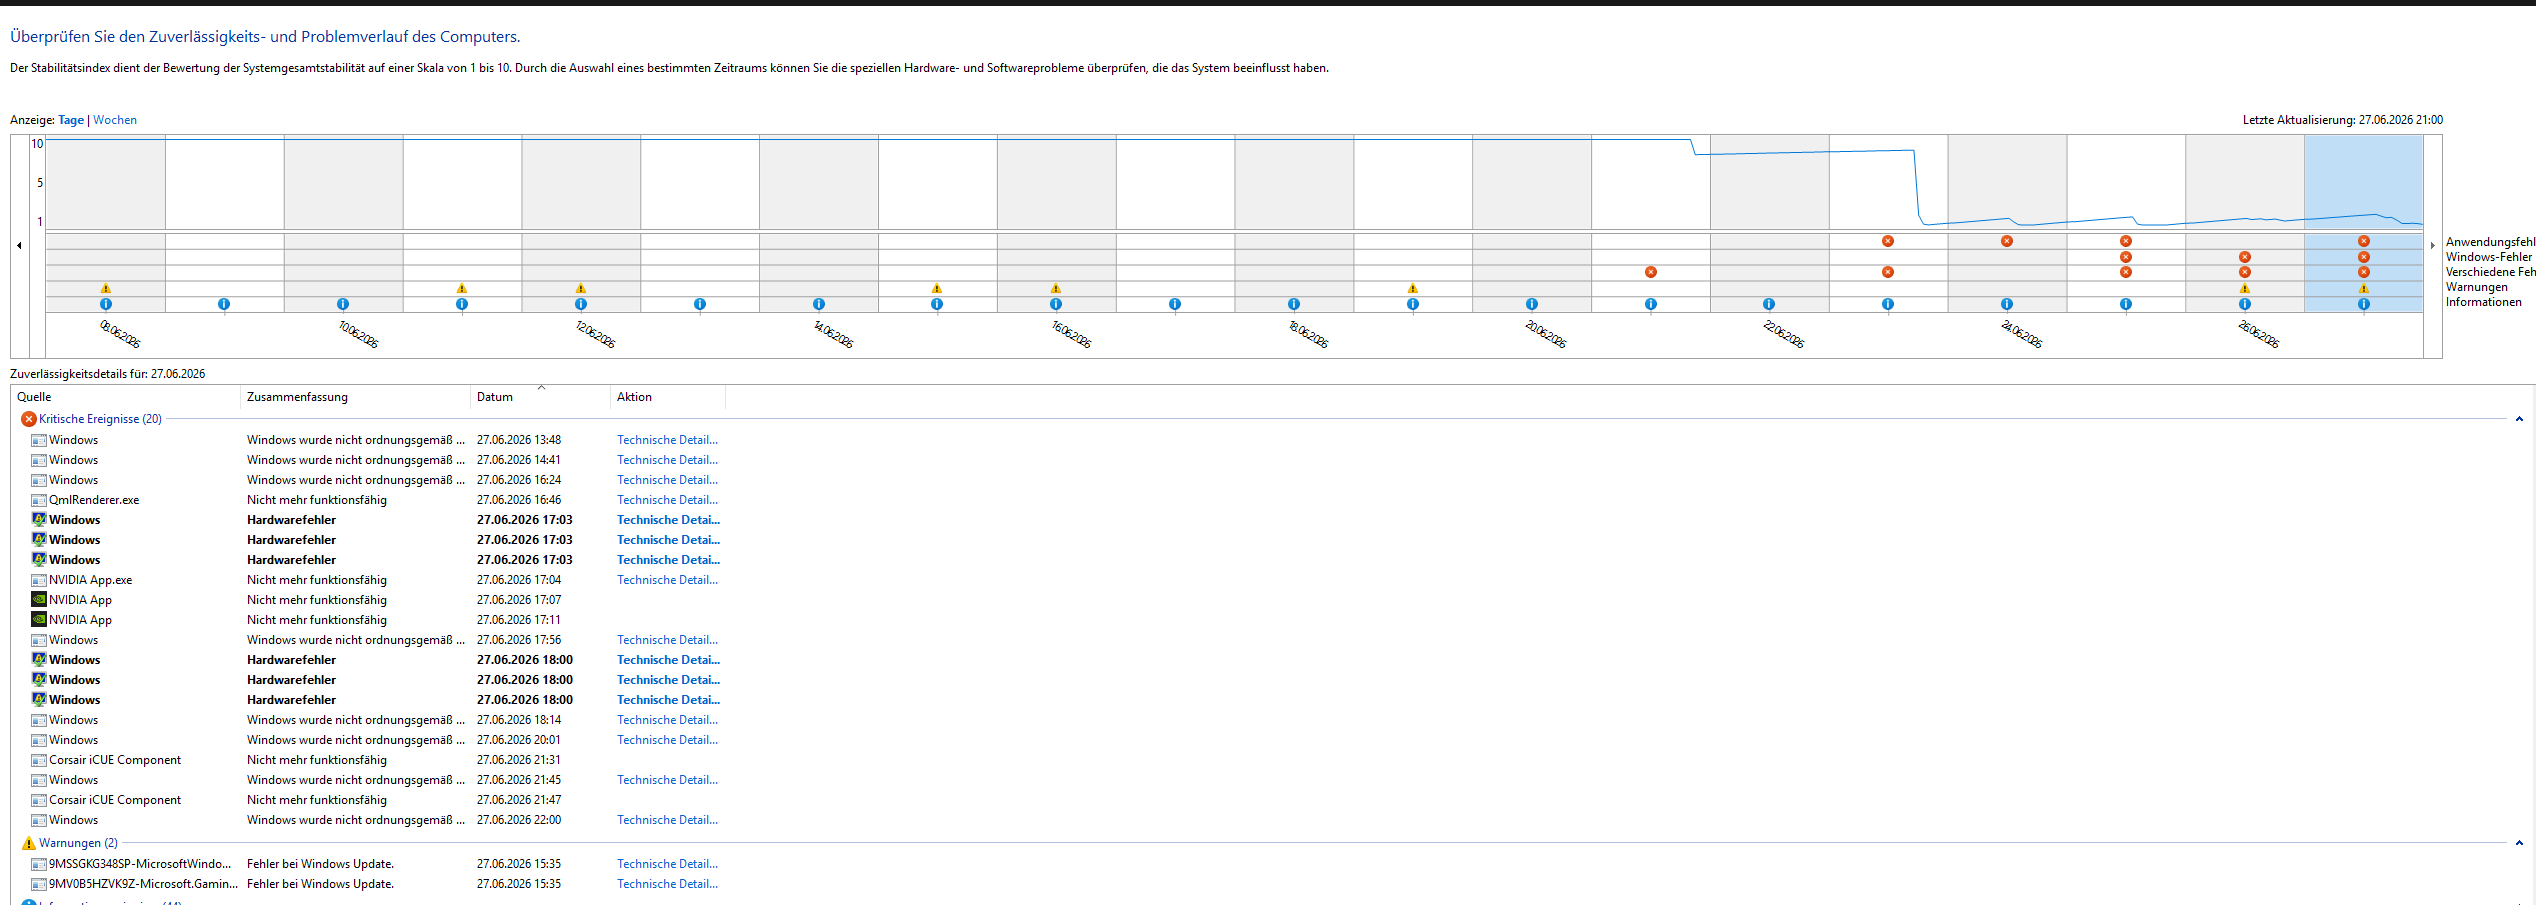
Task: Click the information icon for 20.06.2026 column
Action: (1532, 304)
